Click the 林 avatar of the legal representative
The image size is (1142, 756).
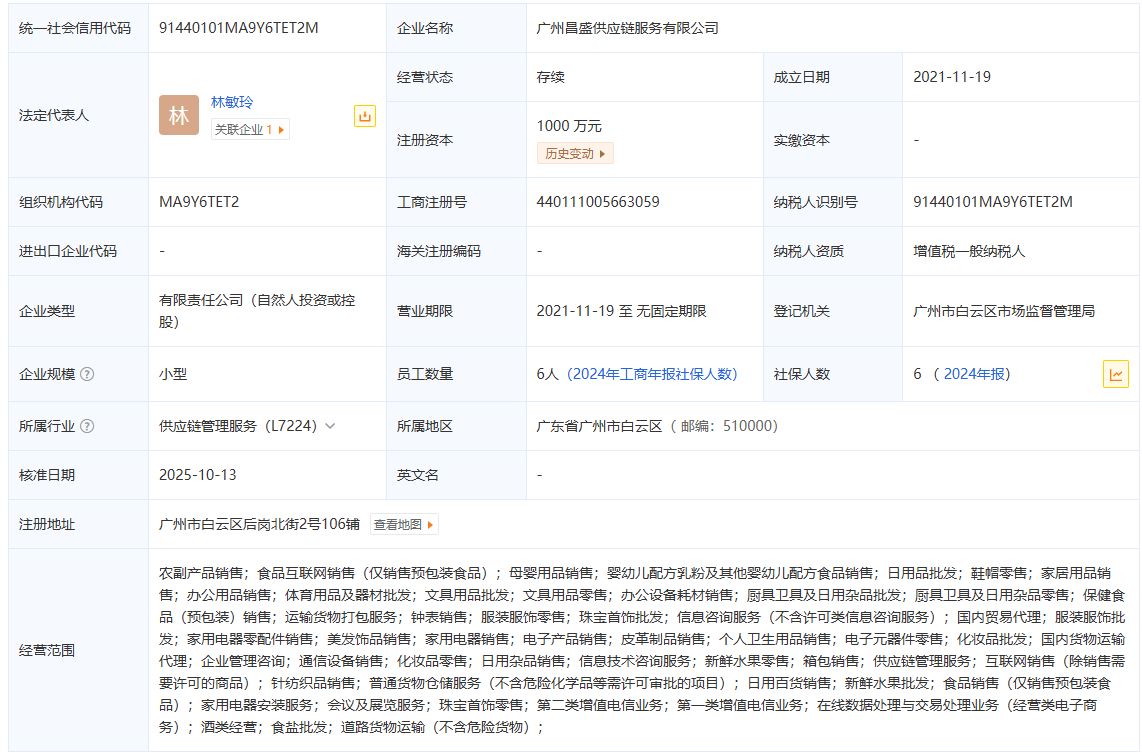tap(179, 115)
